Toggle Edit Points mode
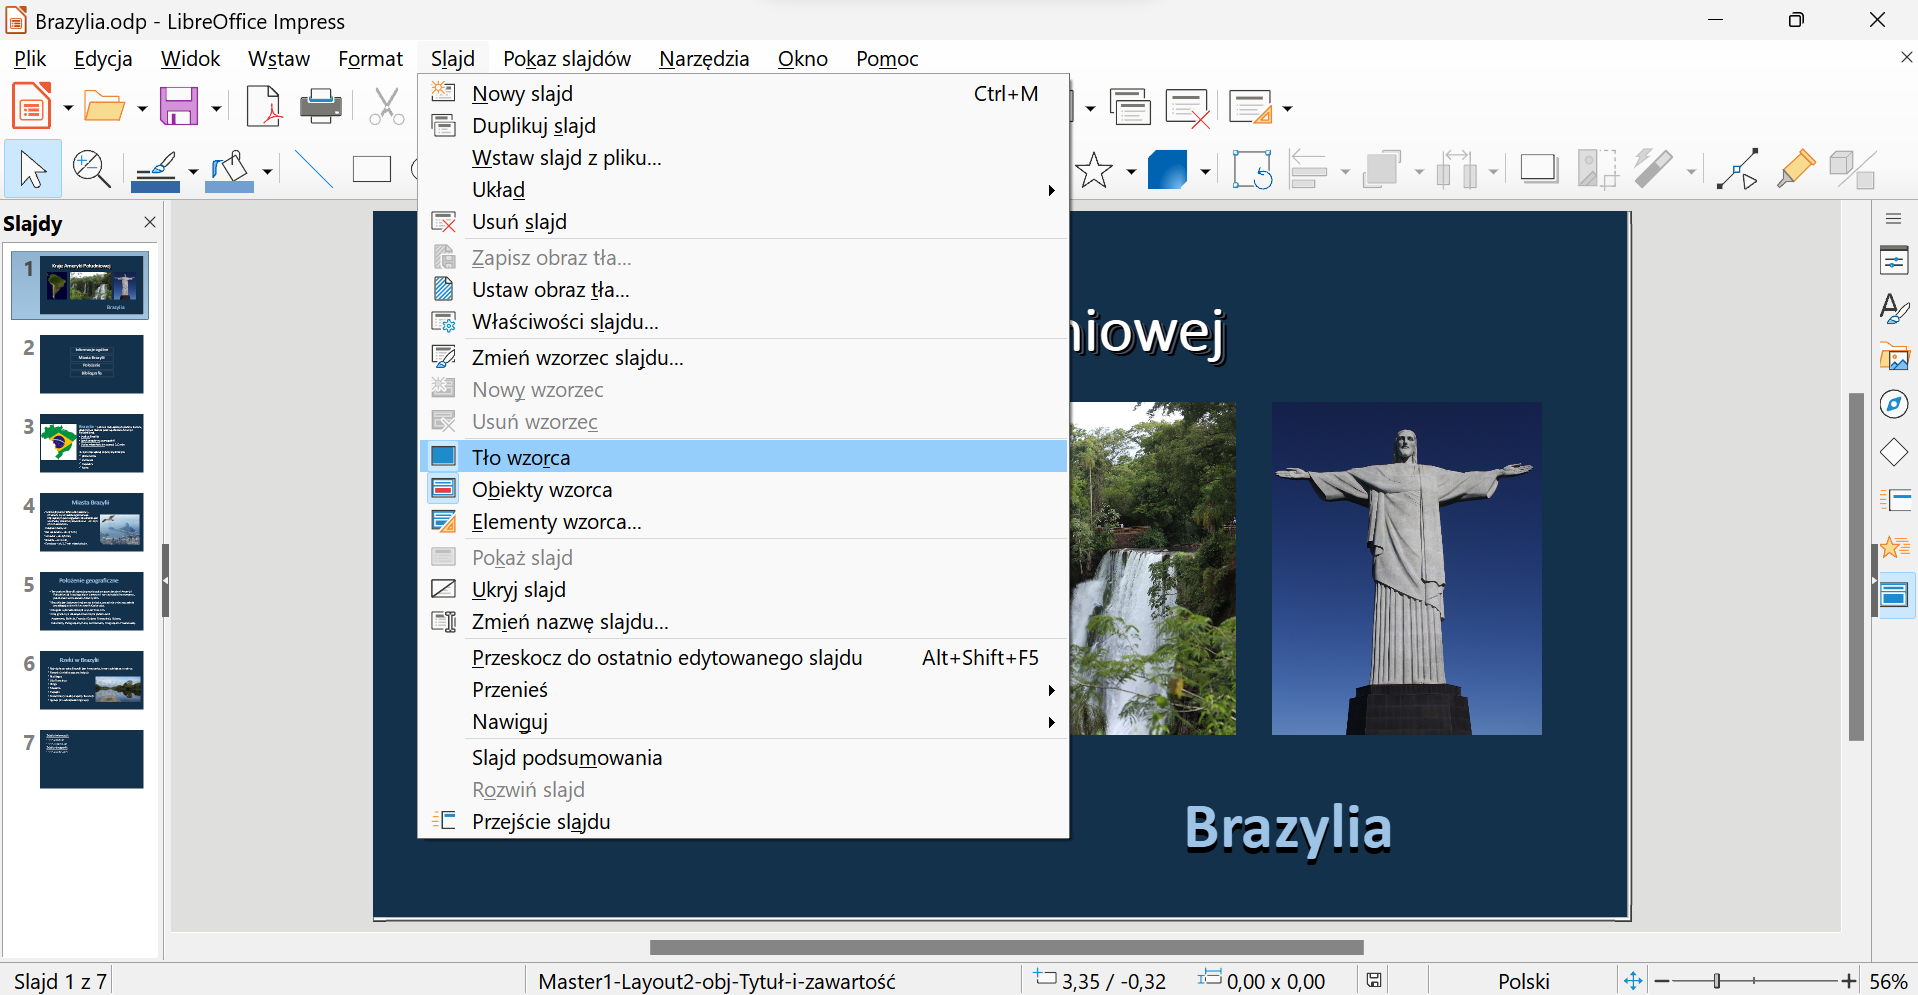This screenshot has height=995, width=1918. [1740, 168]
